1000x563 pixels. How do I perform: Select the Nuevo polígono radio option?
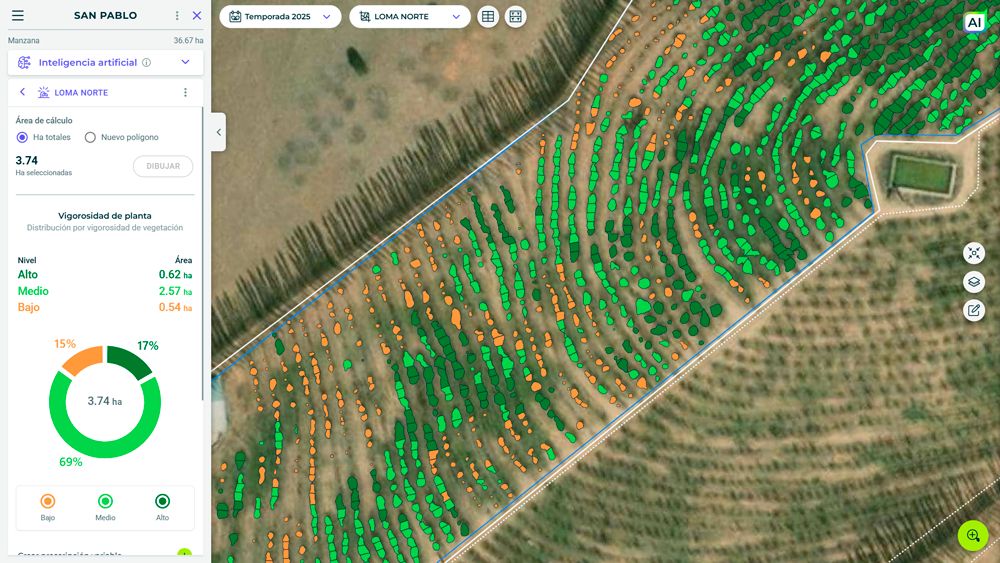[90, 137]
